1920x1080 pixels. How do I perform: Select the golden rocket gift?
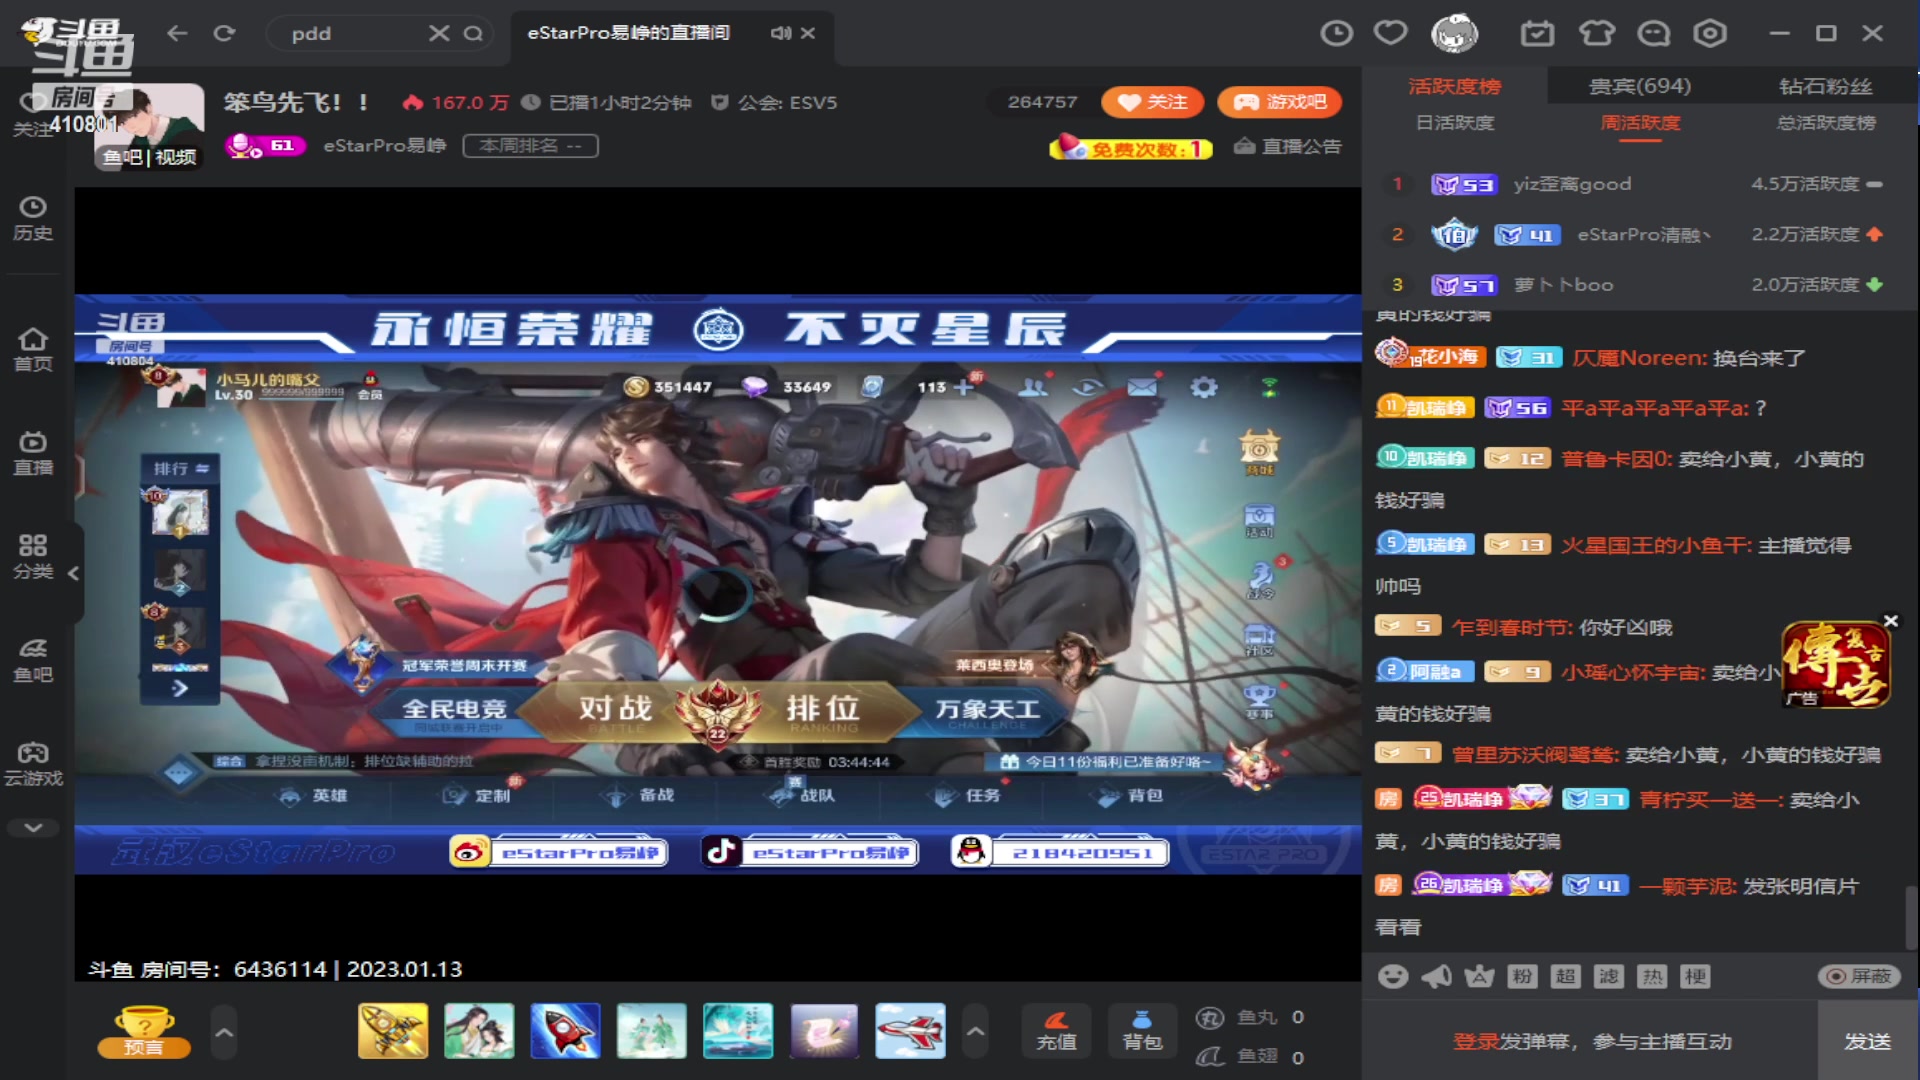tap(392, 1031)
